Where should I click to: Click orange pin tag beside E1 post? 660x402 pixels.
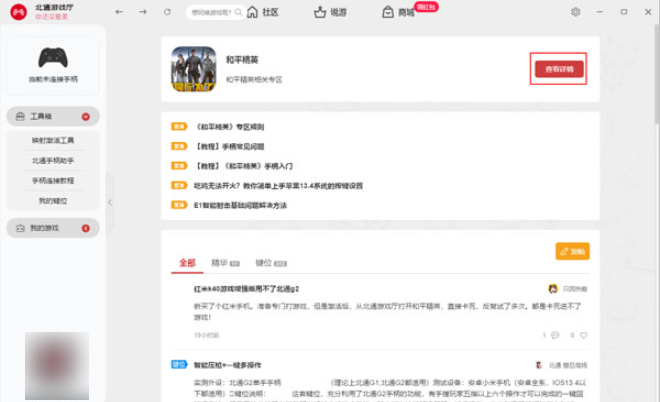(179, 205)
